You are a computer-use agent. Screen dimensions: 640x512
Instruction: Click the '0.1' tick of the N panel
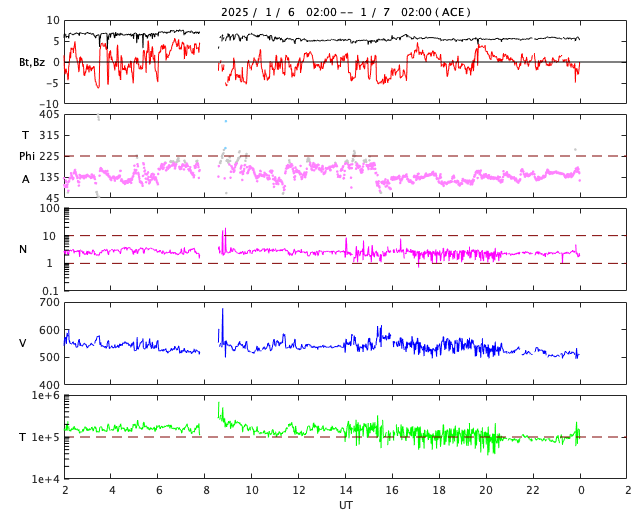51,291
